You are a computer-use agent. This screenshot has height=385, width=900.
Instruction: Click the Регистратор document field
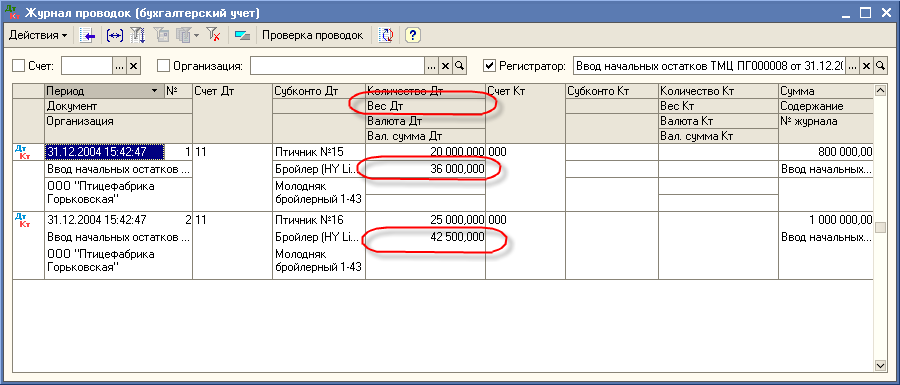[709, 66]
